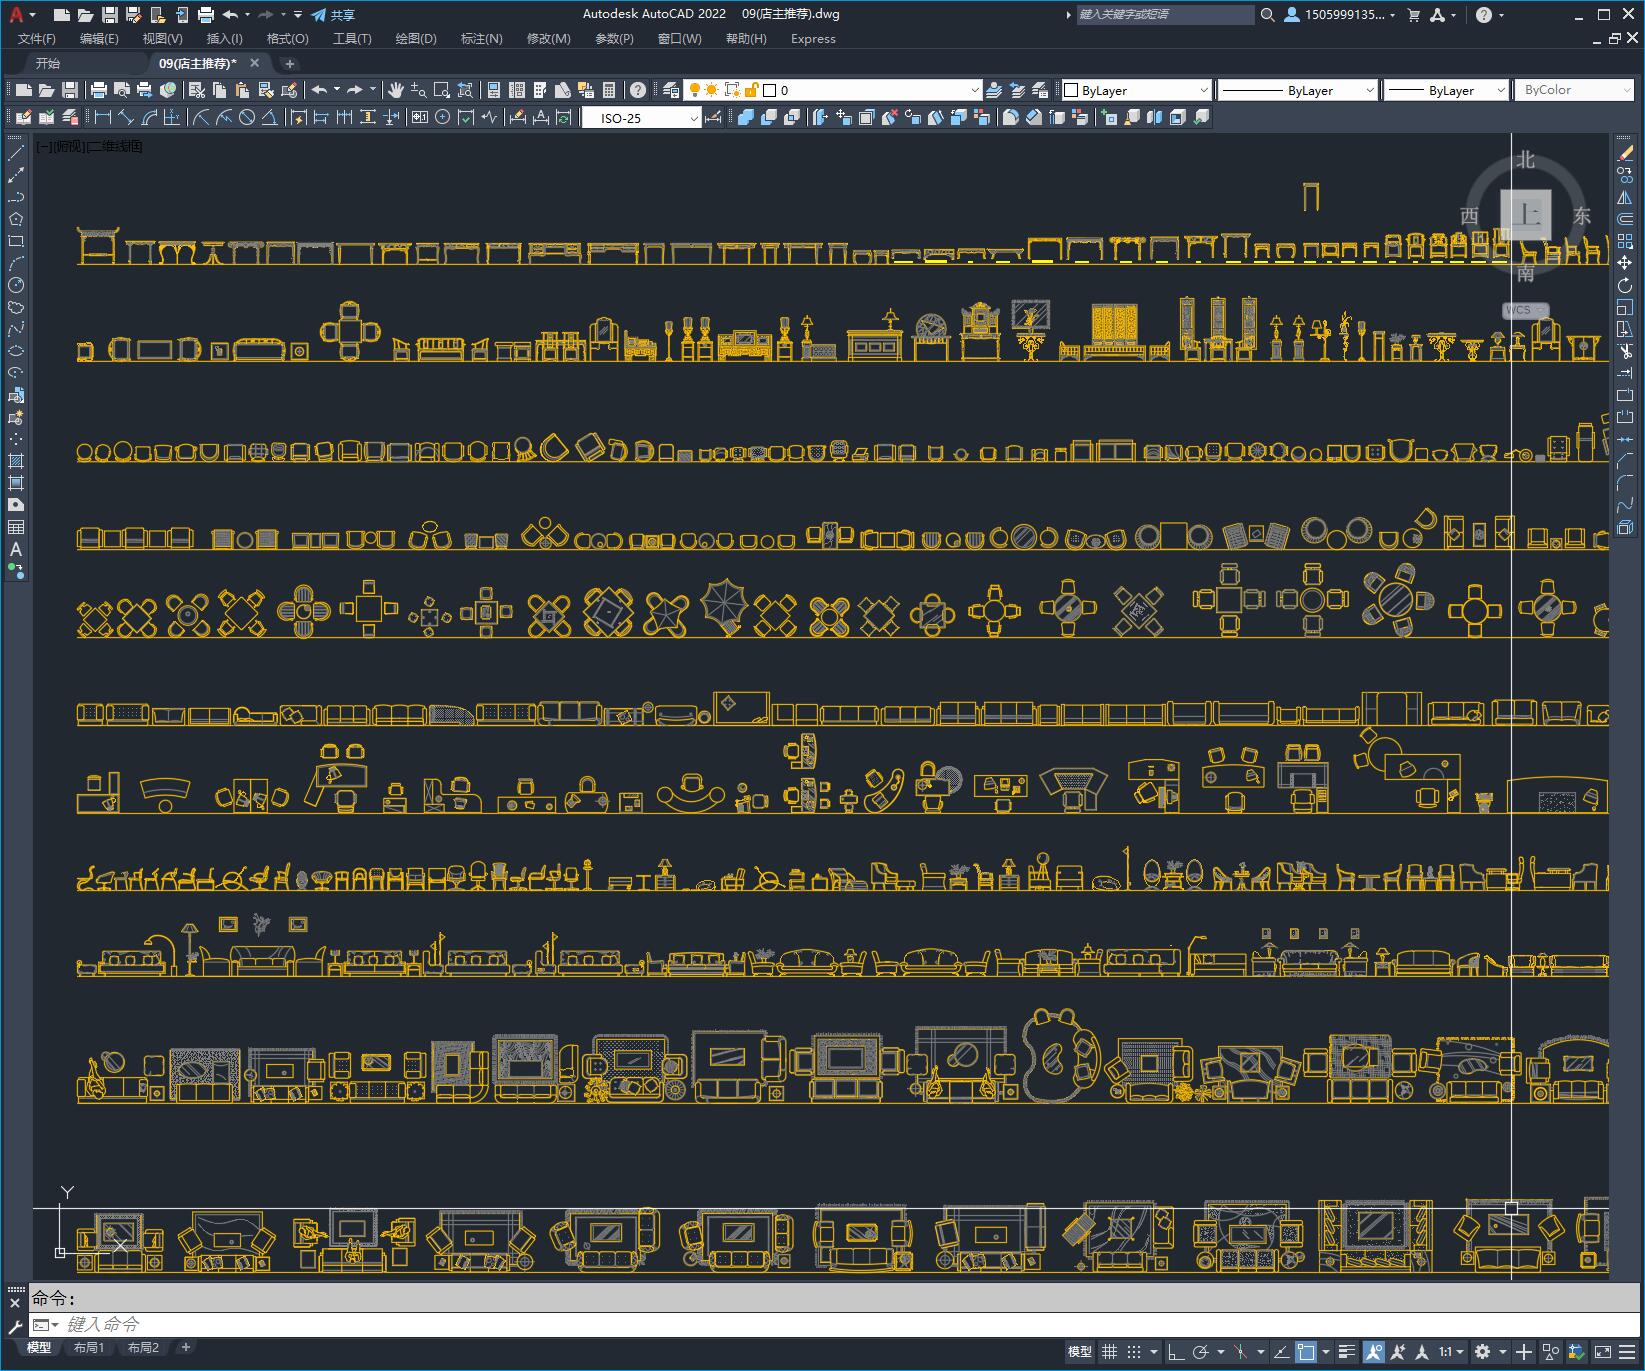Select the Rectangle draw tool

click(16, 241)
